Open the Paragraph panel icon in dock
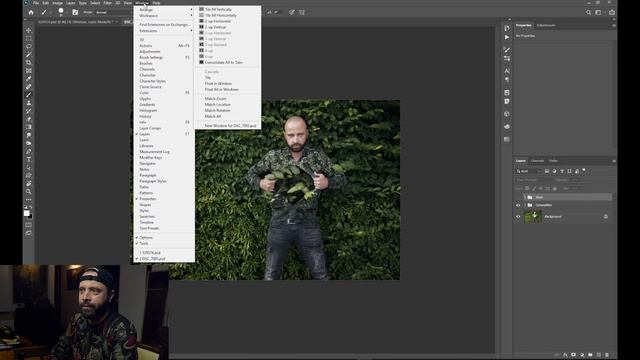Viewport: 640px width, 360px height. coord(507,80)
